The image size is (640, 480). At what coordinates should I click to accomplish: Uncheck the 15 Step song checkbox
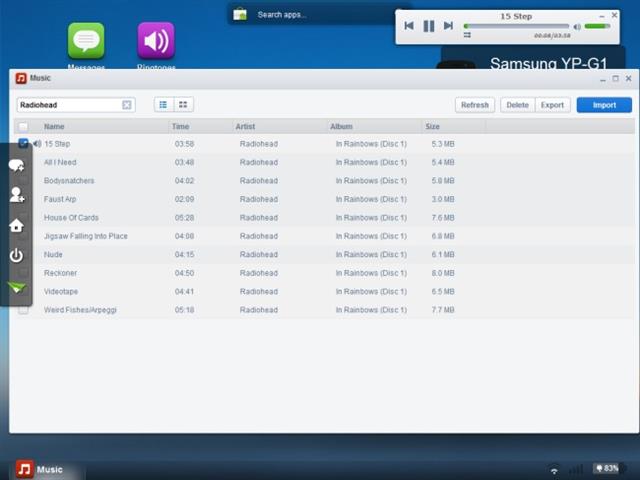[x=24, y=144]
